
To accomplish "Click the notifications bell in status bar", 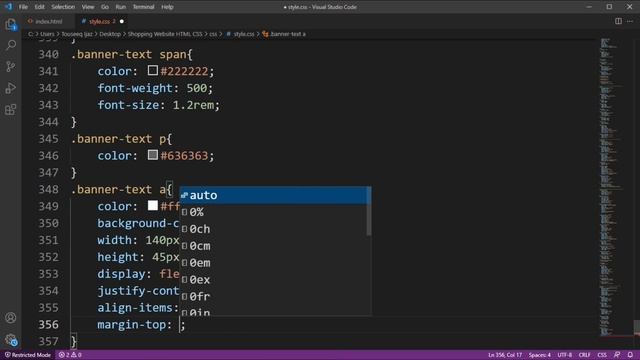I will [x=630, y=355].
